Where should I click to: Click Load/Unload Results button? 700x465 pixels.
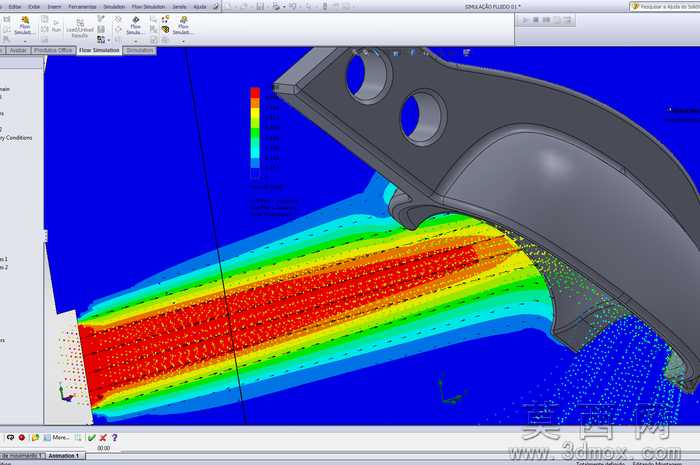[80, 29]
